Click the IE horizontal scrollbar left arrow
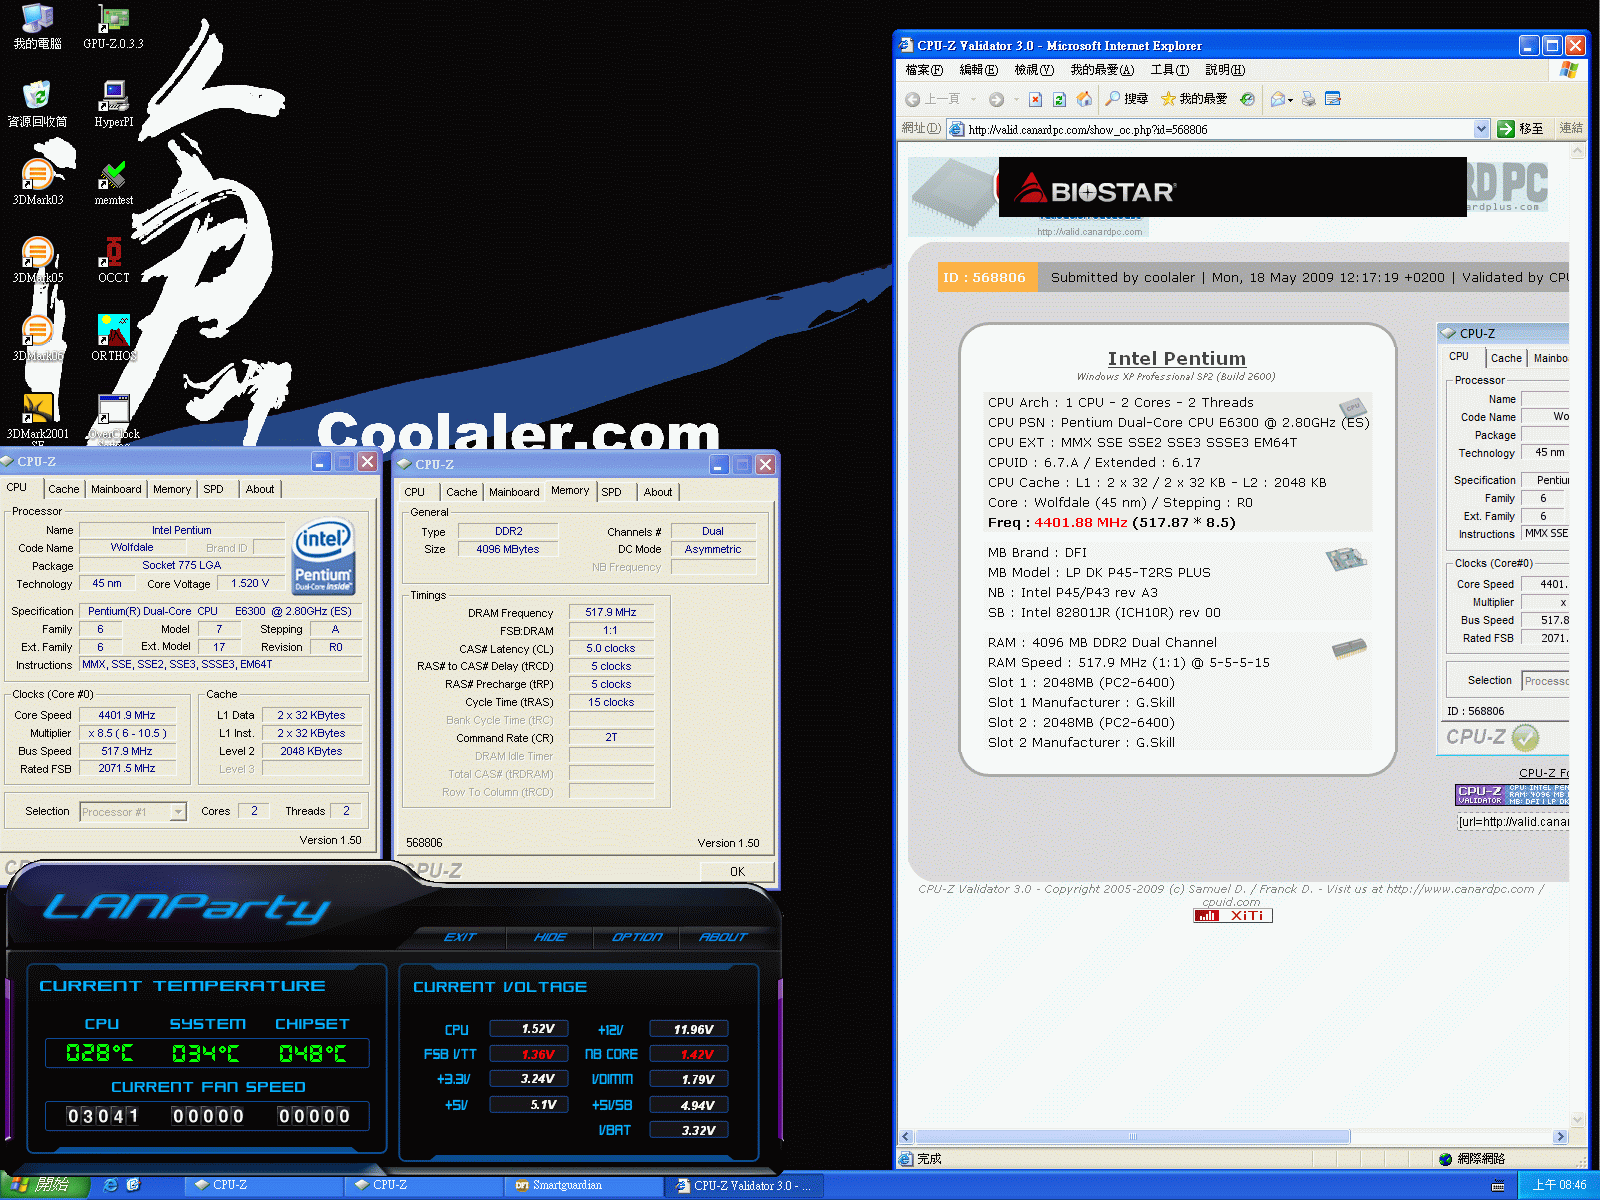 click(906, 1137)
